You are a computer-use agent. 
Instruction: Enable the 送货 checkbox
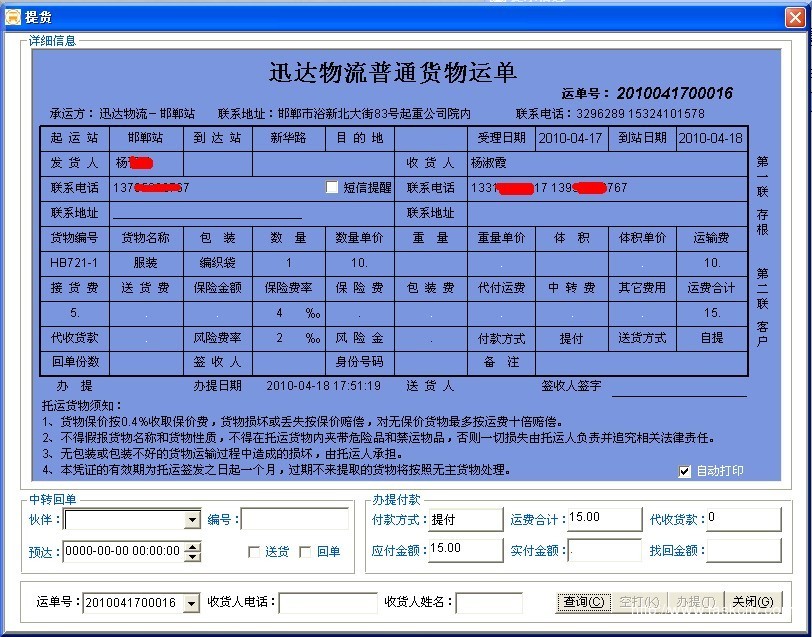(255, 551)
